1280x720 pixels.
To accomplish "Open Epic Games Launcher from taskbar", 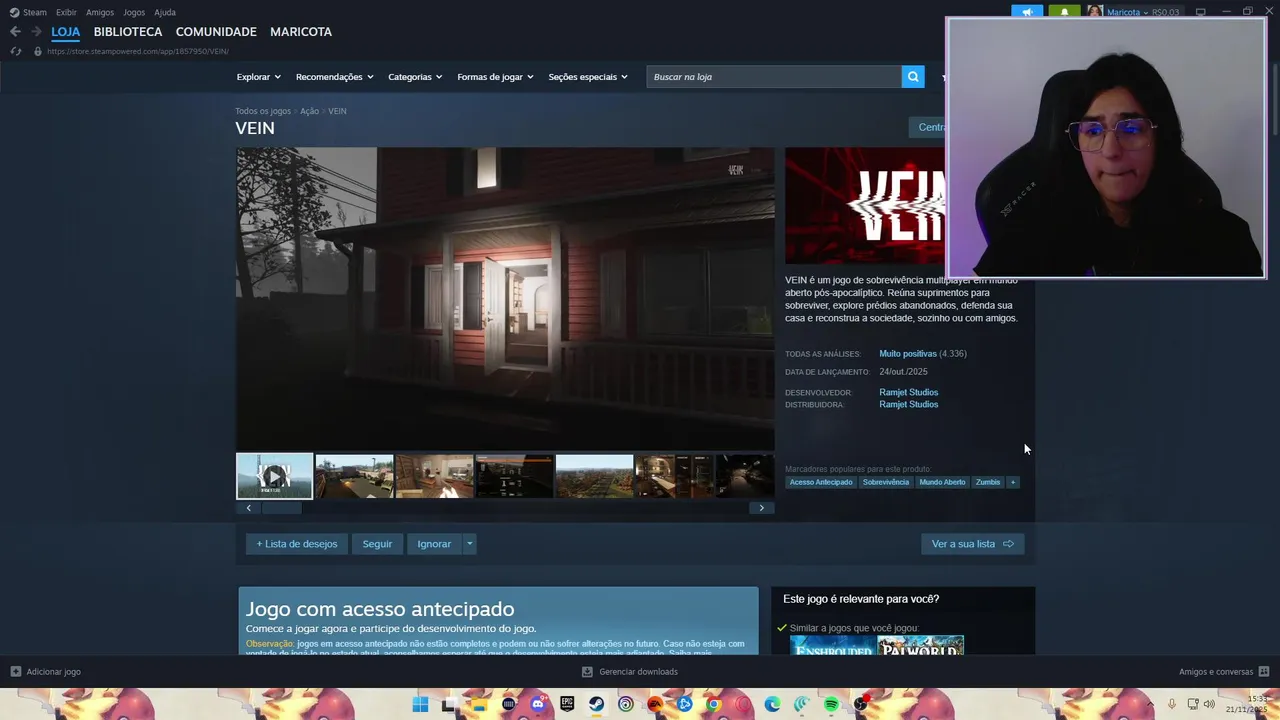I will coord(567,705).
